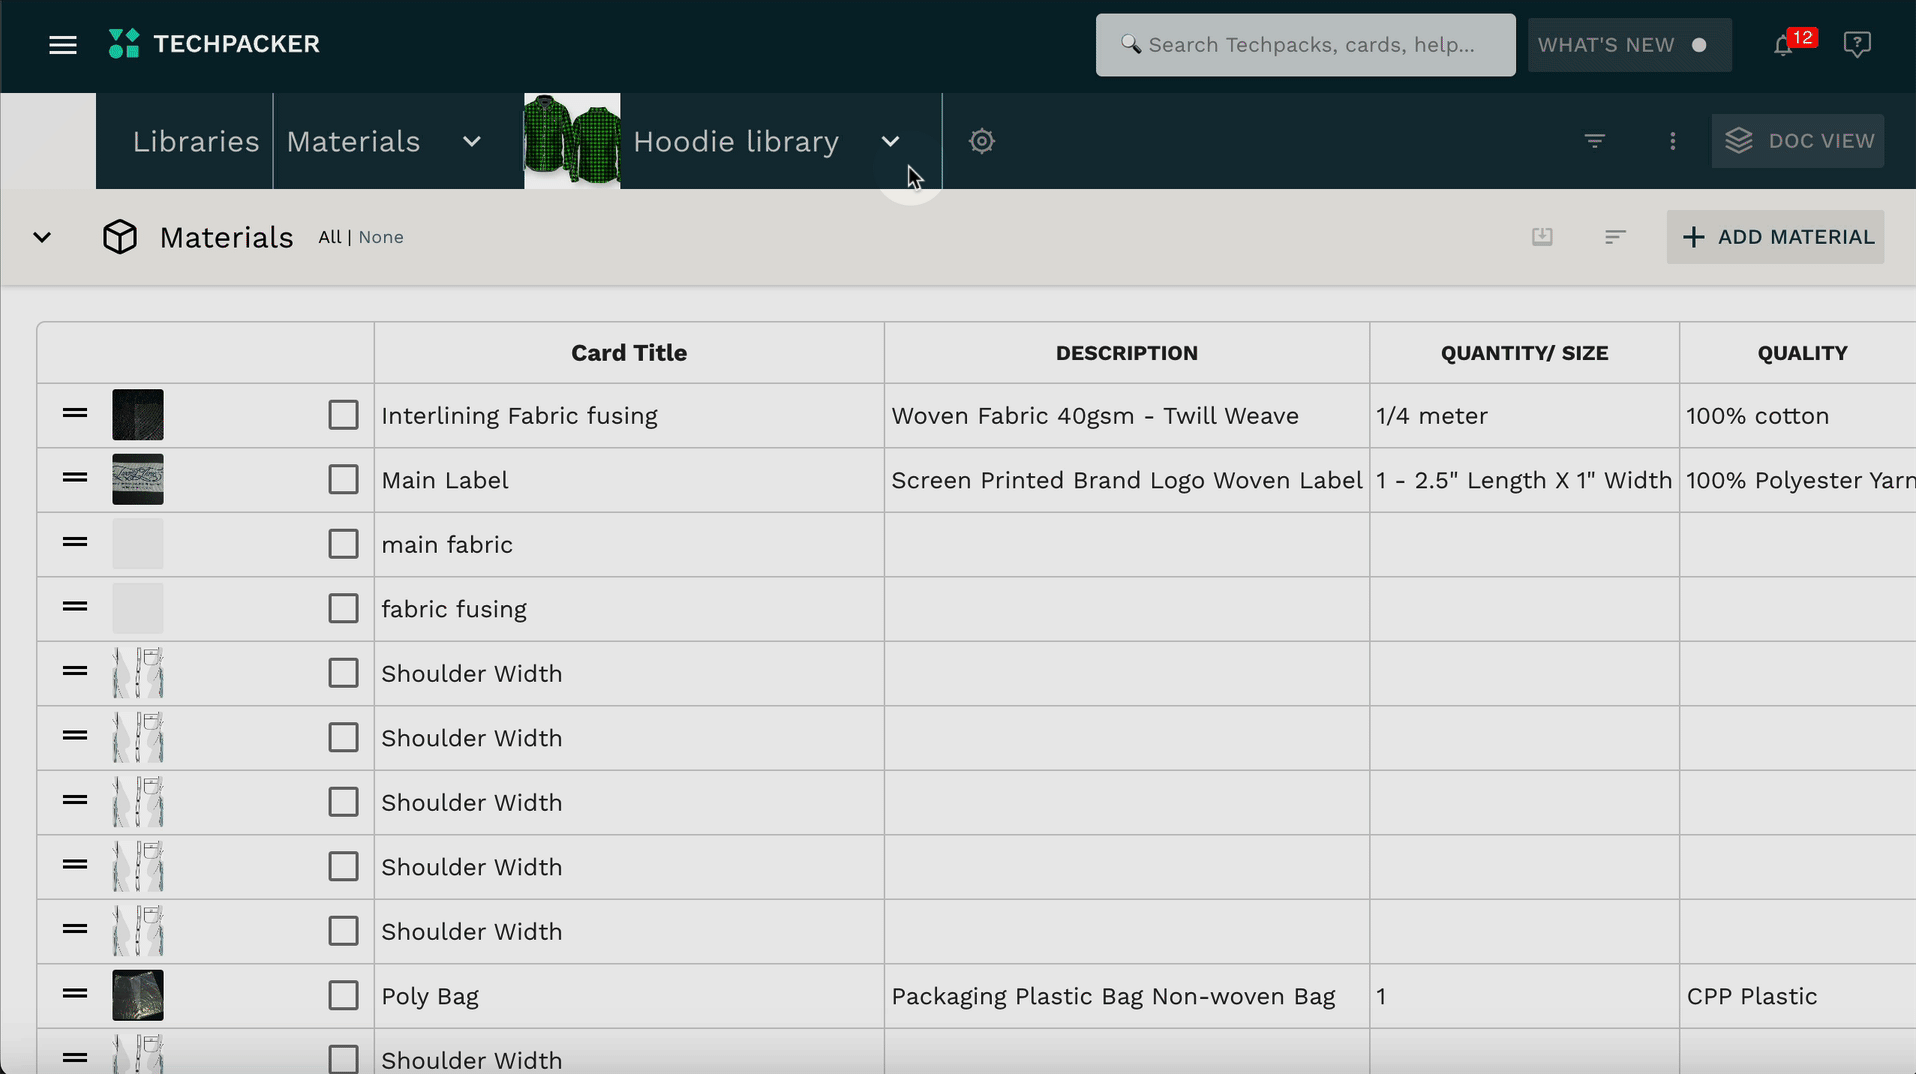1916x1074 pixels.
Task: Click 'Screen Printed Brand Logo Woven Label' description
Action: [x=1127, y=480]
